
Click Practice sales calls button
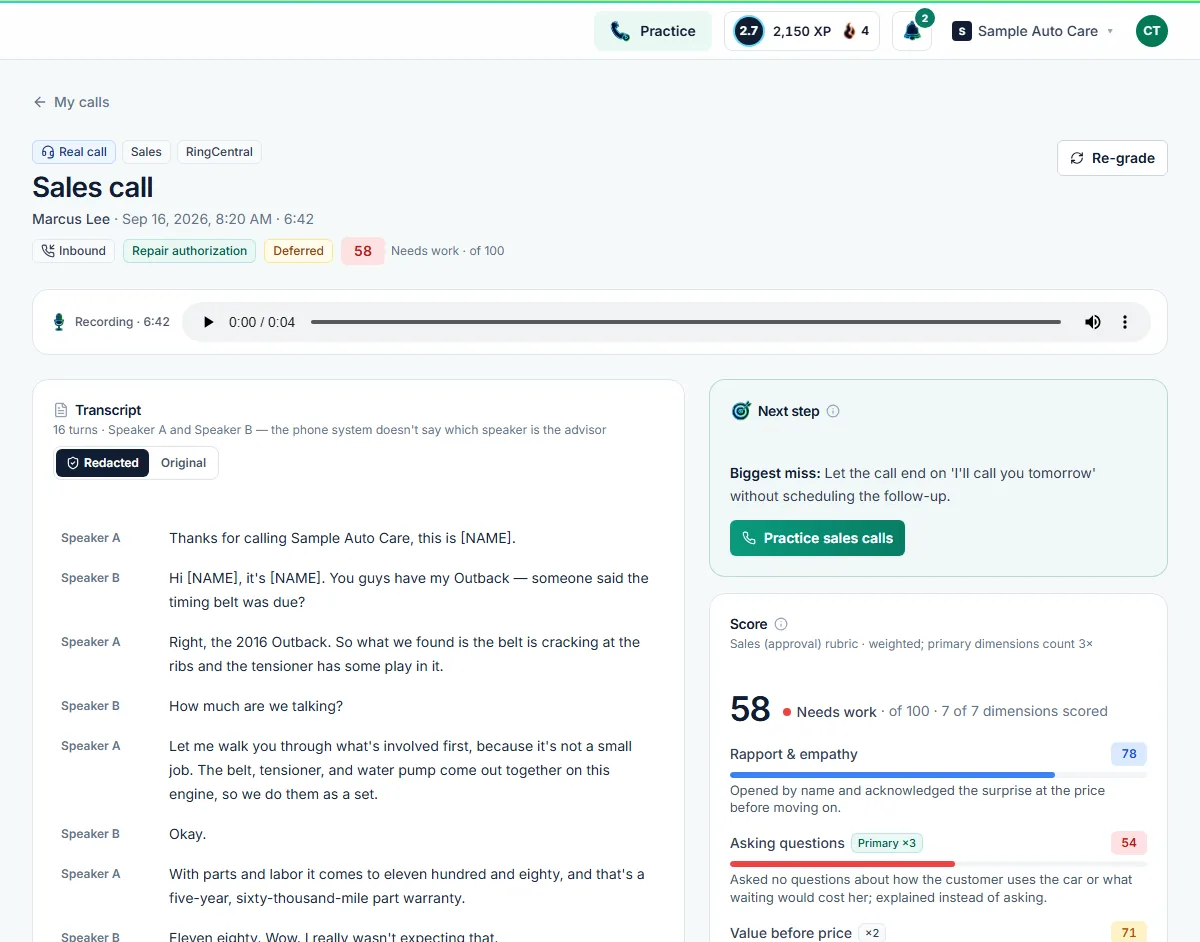(817, 538)
